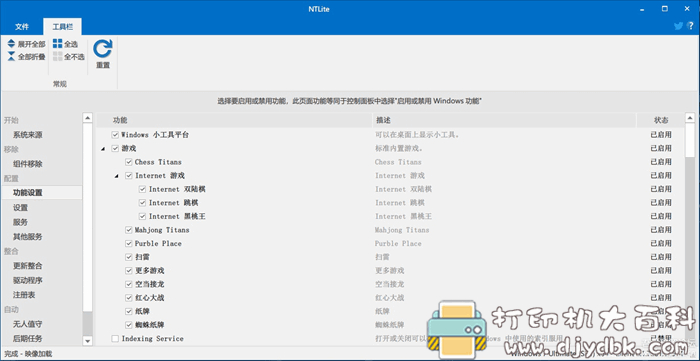Sort by 状态 column header
The image size is (700, 361).
pyautogui.click(x=660, y=120)
